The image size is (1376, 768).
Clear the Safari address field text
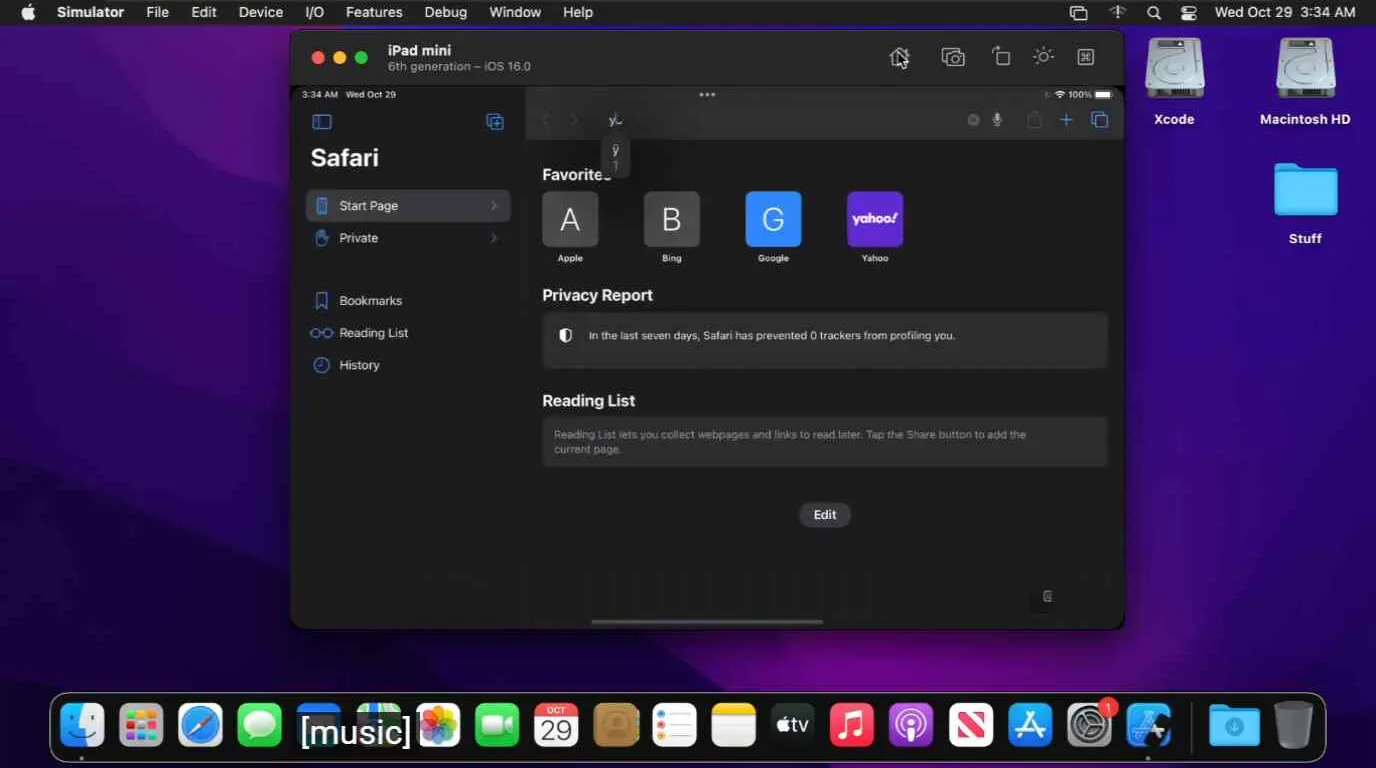[x=973, y=120]
